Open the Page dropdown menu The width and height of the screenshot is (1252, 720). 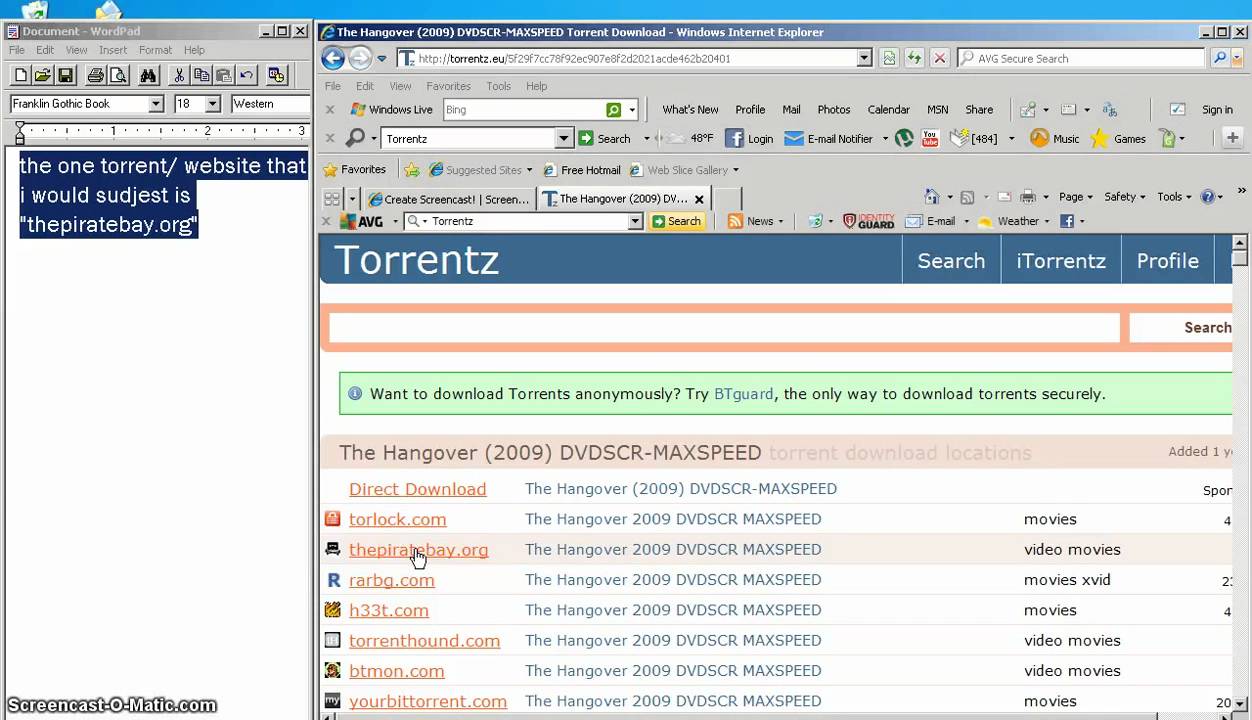pyautogui.click(x=1076, y=197)
